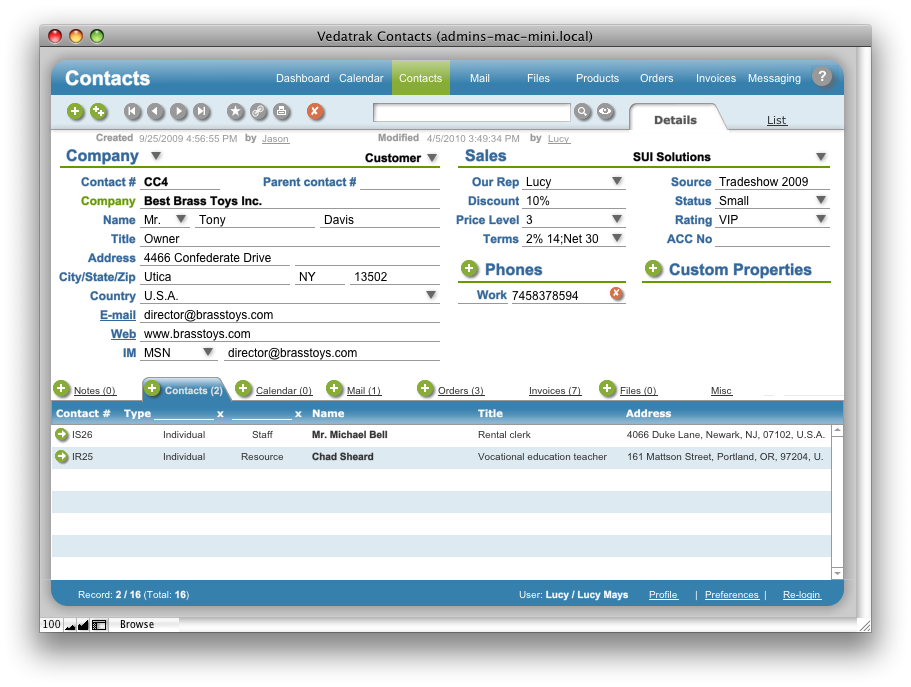The width and height of the screenshot is (911, 687).
Task: Add a new note plus icon
Action: 62,388
